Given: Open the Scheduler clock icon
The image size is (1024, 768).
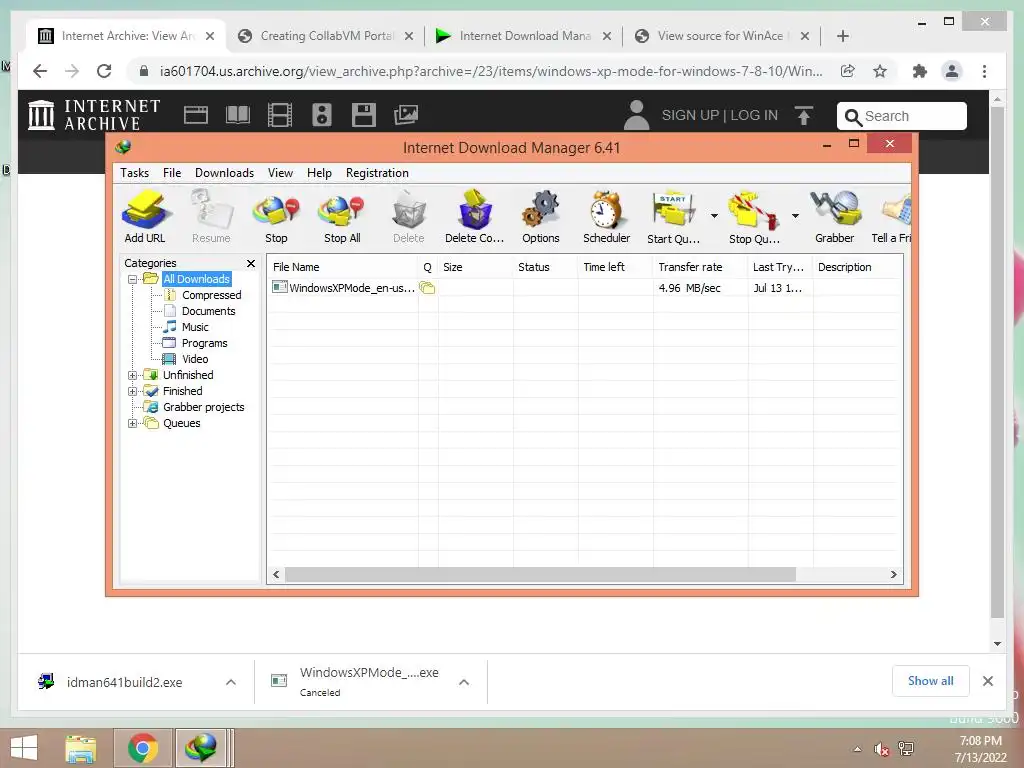Looking at the screenshot, I should click(x=607, y=216).
